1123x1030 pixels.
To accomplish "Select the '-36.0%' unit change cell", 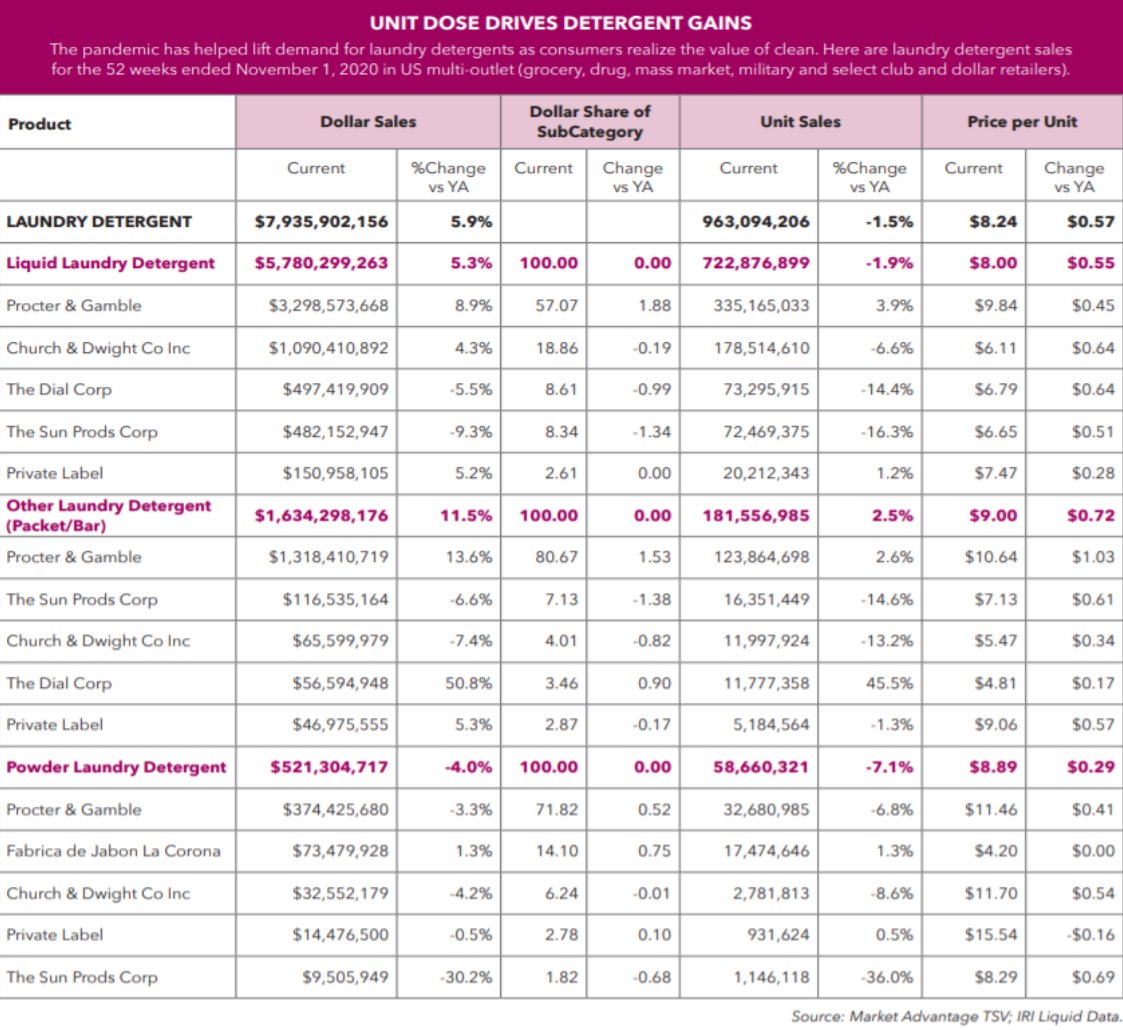I will tap(887, 977).
